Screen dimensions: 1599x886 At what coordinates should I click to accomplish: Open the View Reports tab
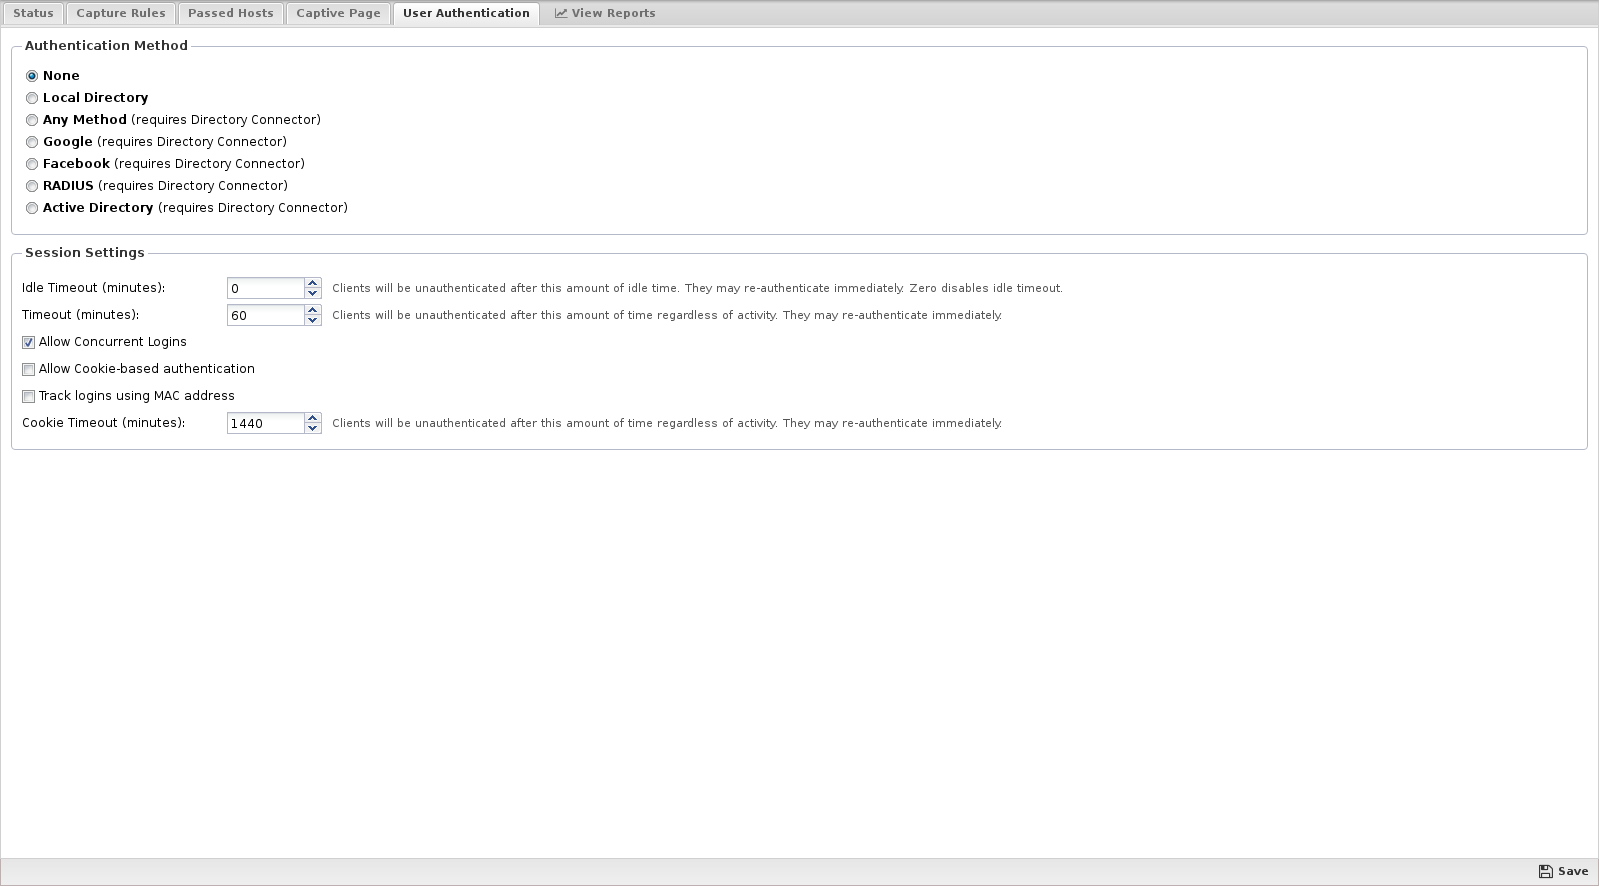coord(605,13)
